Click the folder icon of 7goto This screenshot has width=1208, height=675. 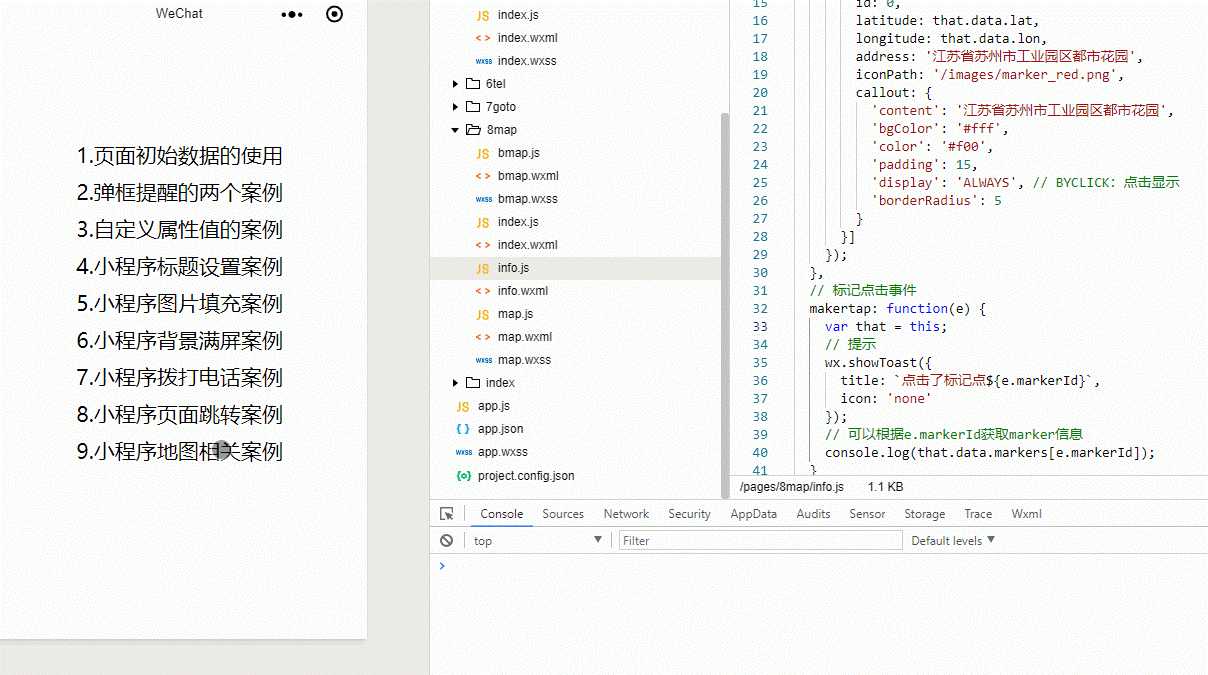click(473, 107)
